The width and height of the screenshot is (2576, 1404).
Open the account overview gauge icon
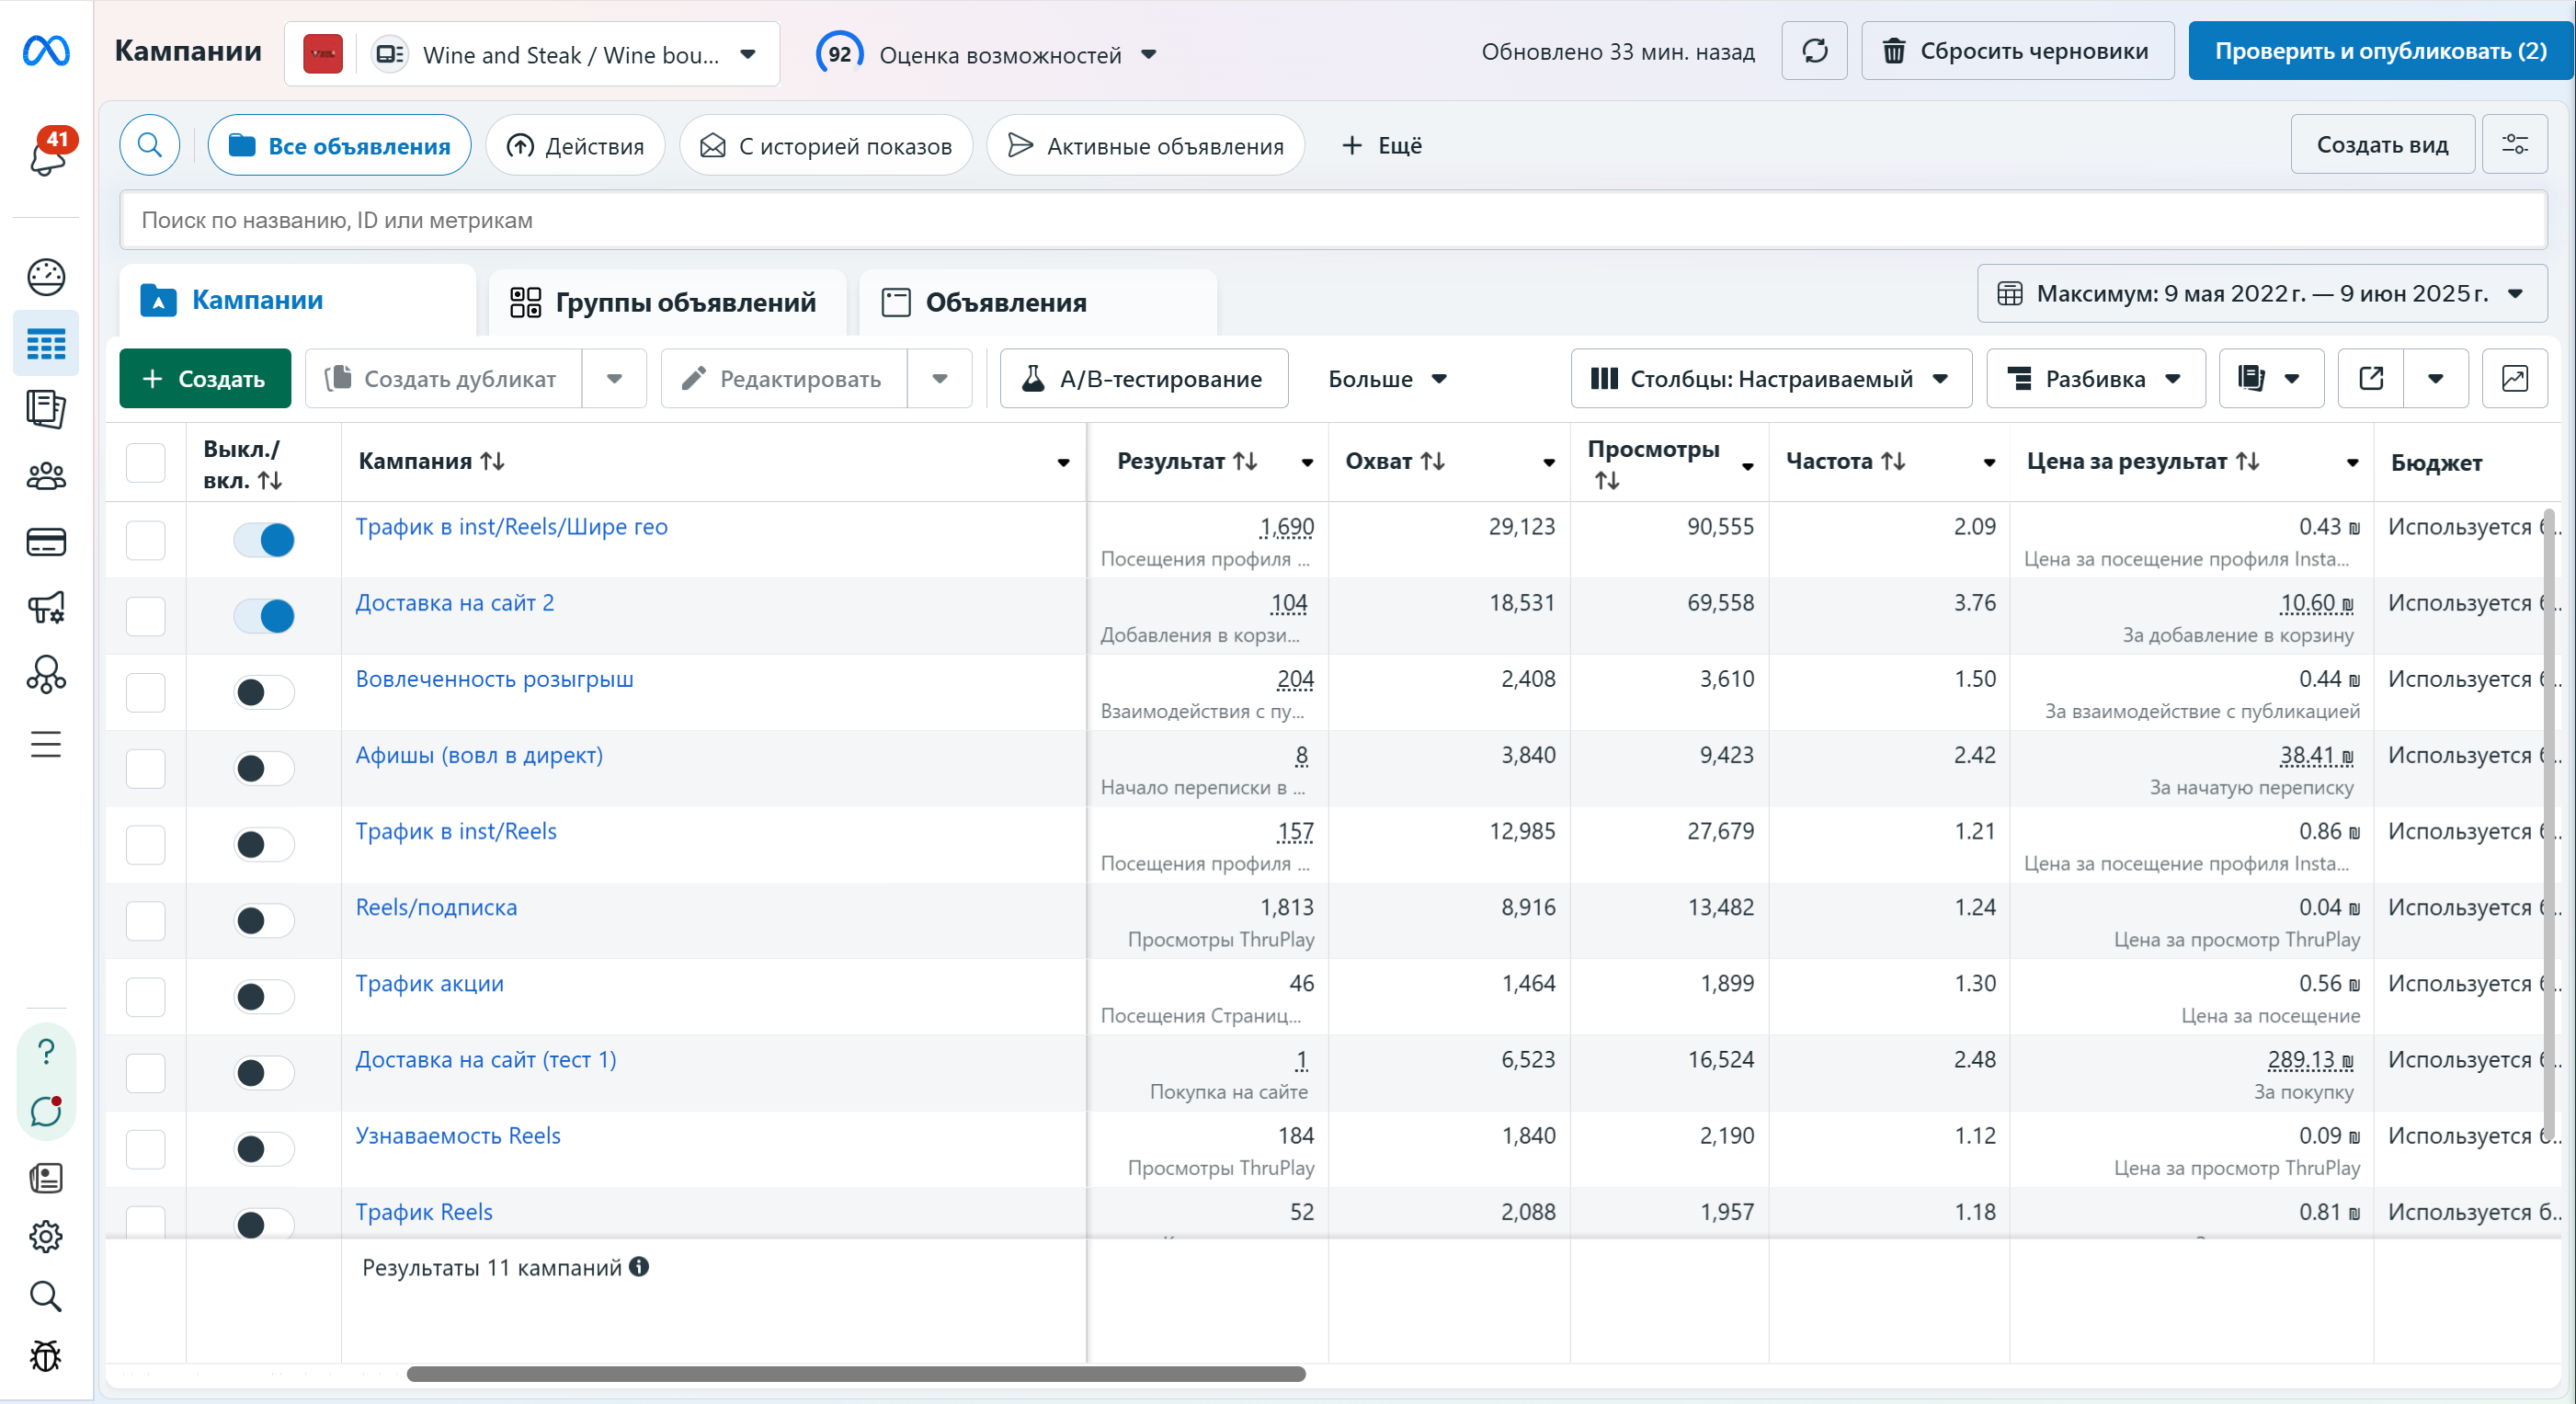click(x=46, y=277)
